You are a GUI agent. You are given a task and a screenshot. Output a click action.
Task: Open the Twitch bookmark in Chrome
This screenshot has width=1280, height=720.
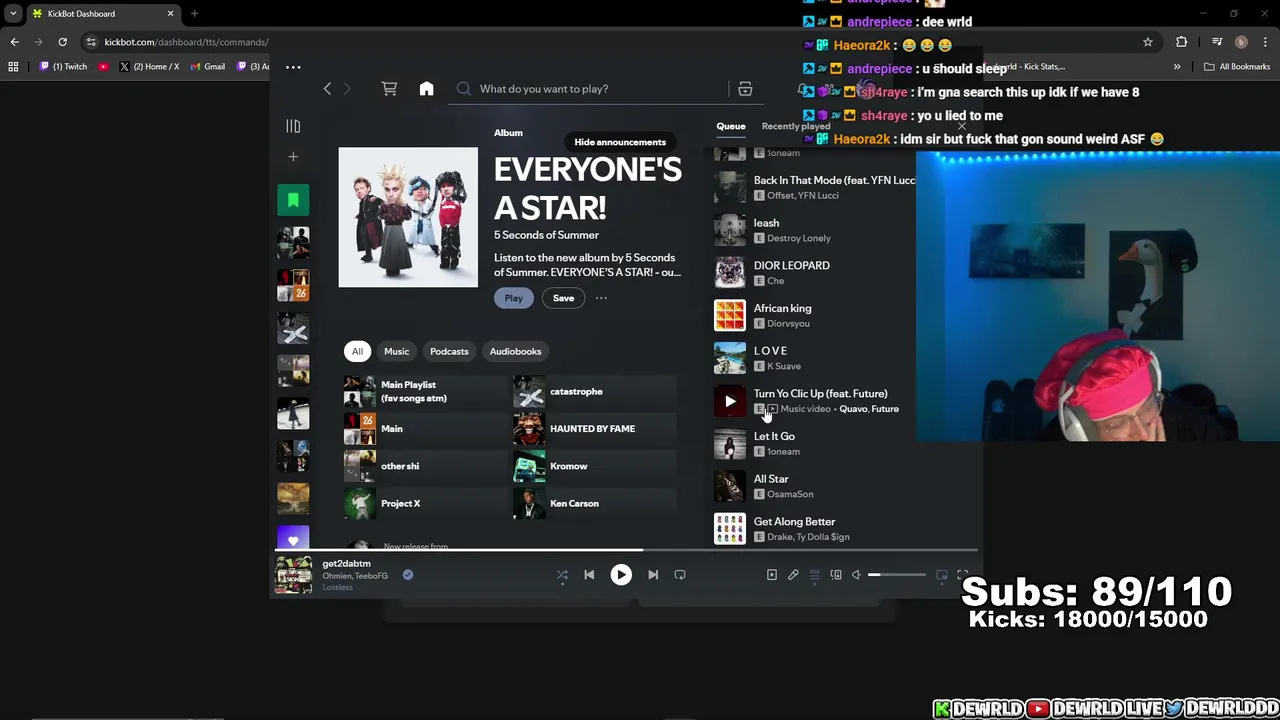pyautogui.click(x=63, y=67)
